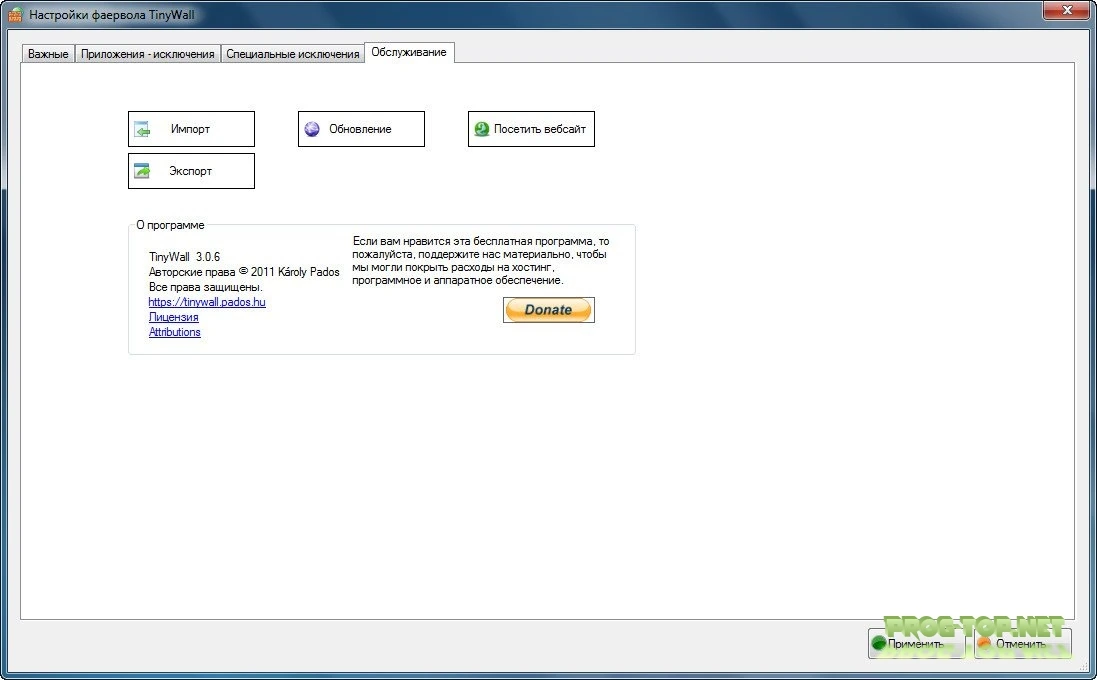Click the TinyWall 3.0.6 version text
This screenshot has width=1097, height=680.
[x=185, y=257]
